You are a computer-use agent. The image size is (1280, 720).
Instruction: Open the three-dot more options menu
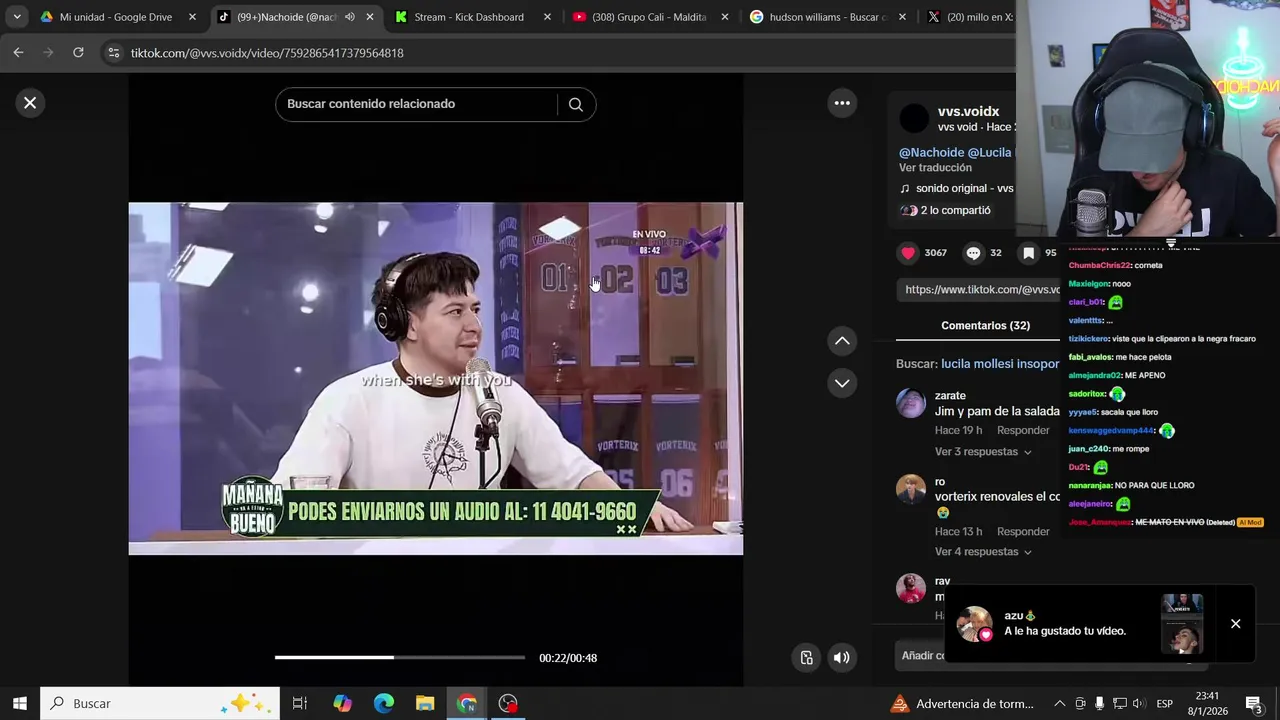click(842, 103)
